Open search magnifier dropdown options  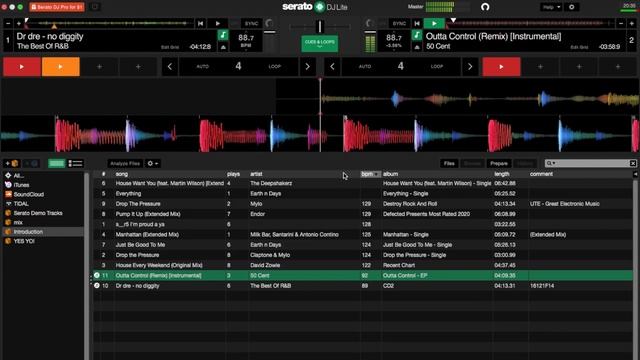click(x=551, y=163)
